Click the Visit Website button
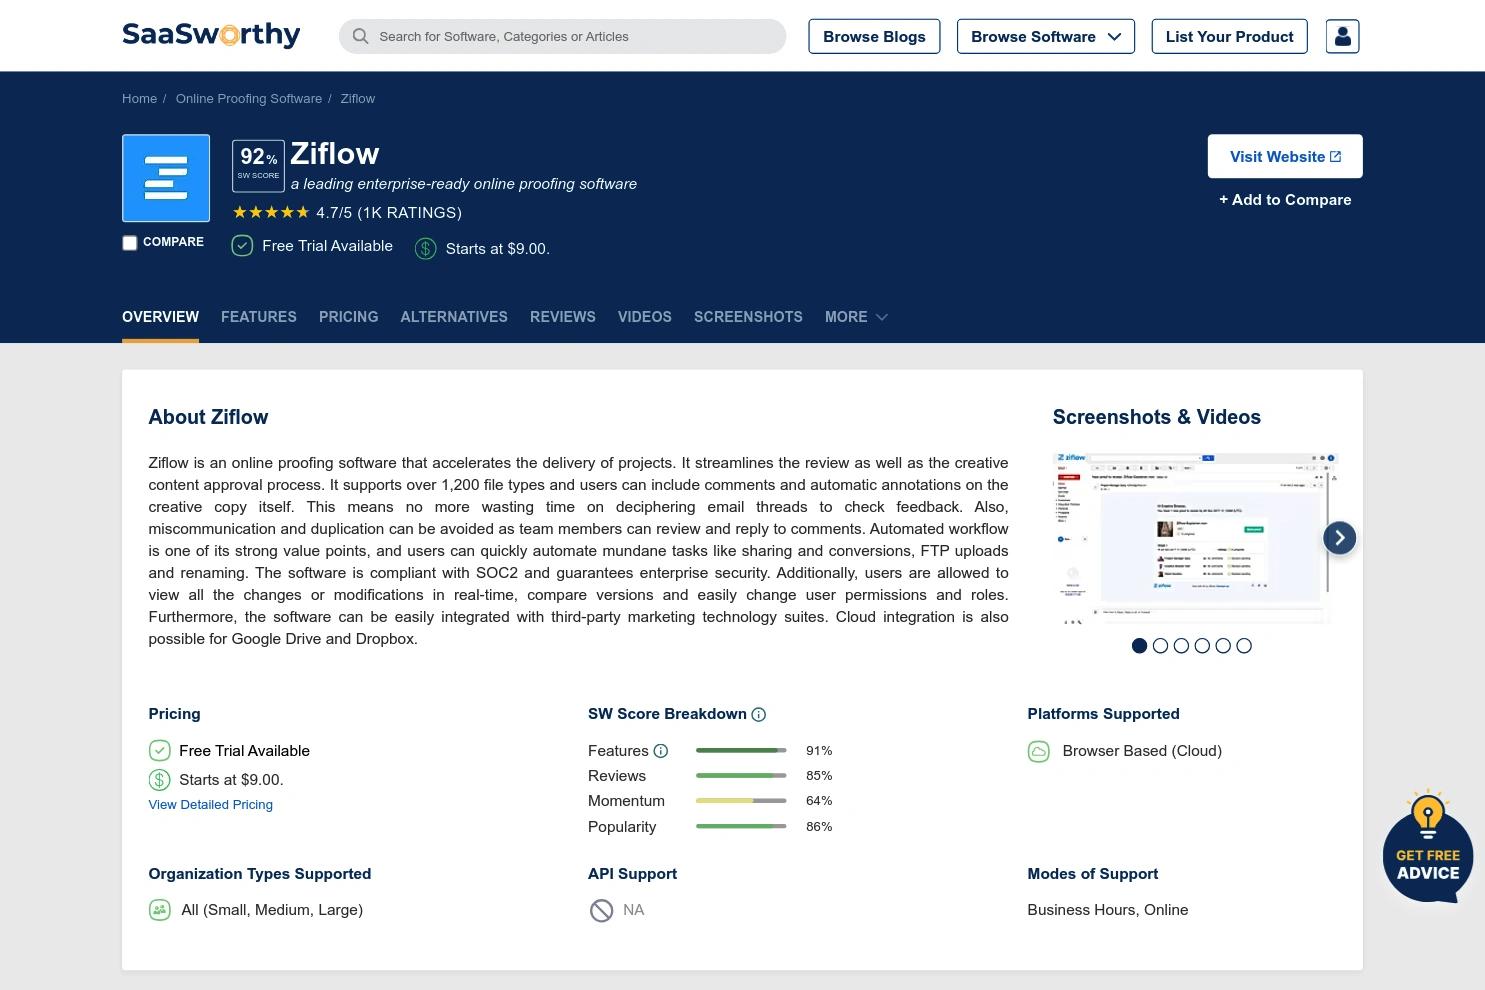Image resolution: width=1485 pixels, height=990 pixels. click(x=1285, y=156)
